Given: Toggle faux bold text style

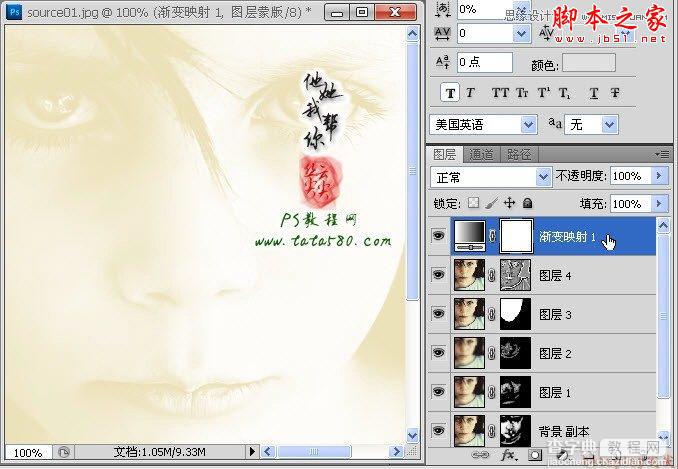Looking at the screenshot, I should tap(450, 93).
